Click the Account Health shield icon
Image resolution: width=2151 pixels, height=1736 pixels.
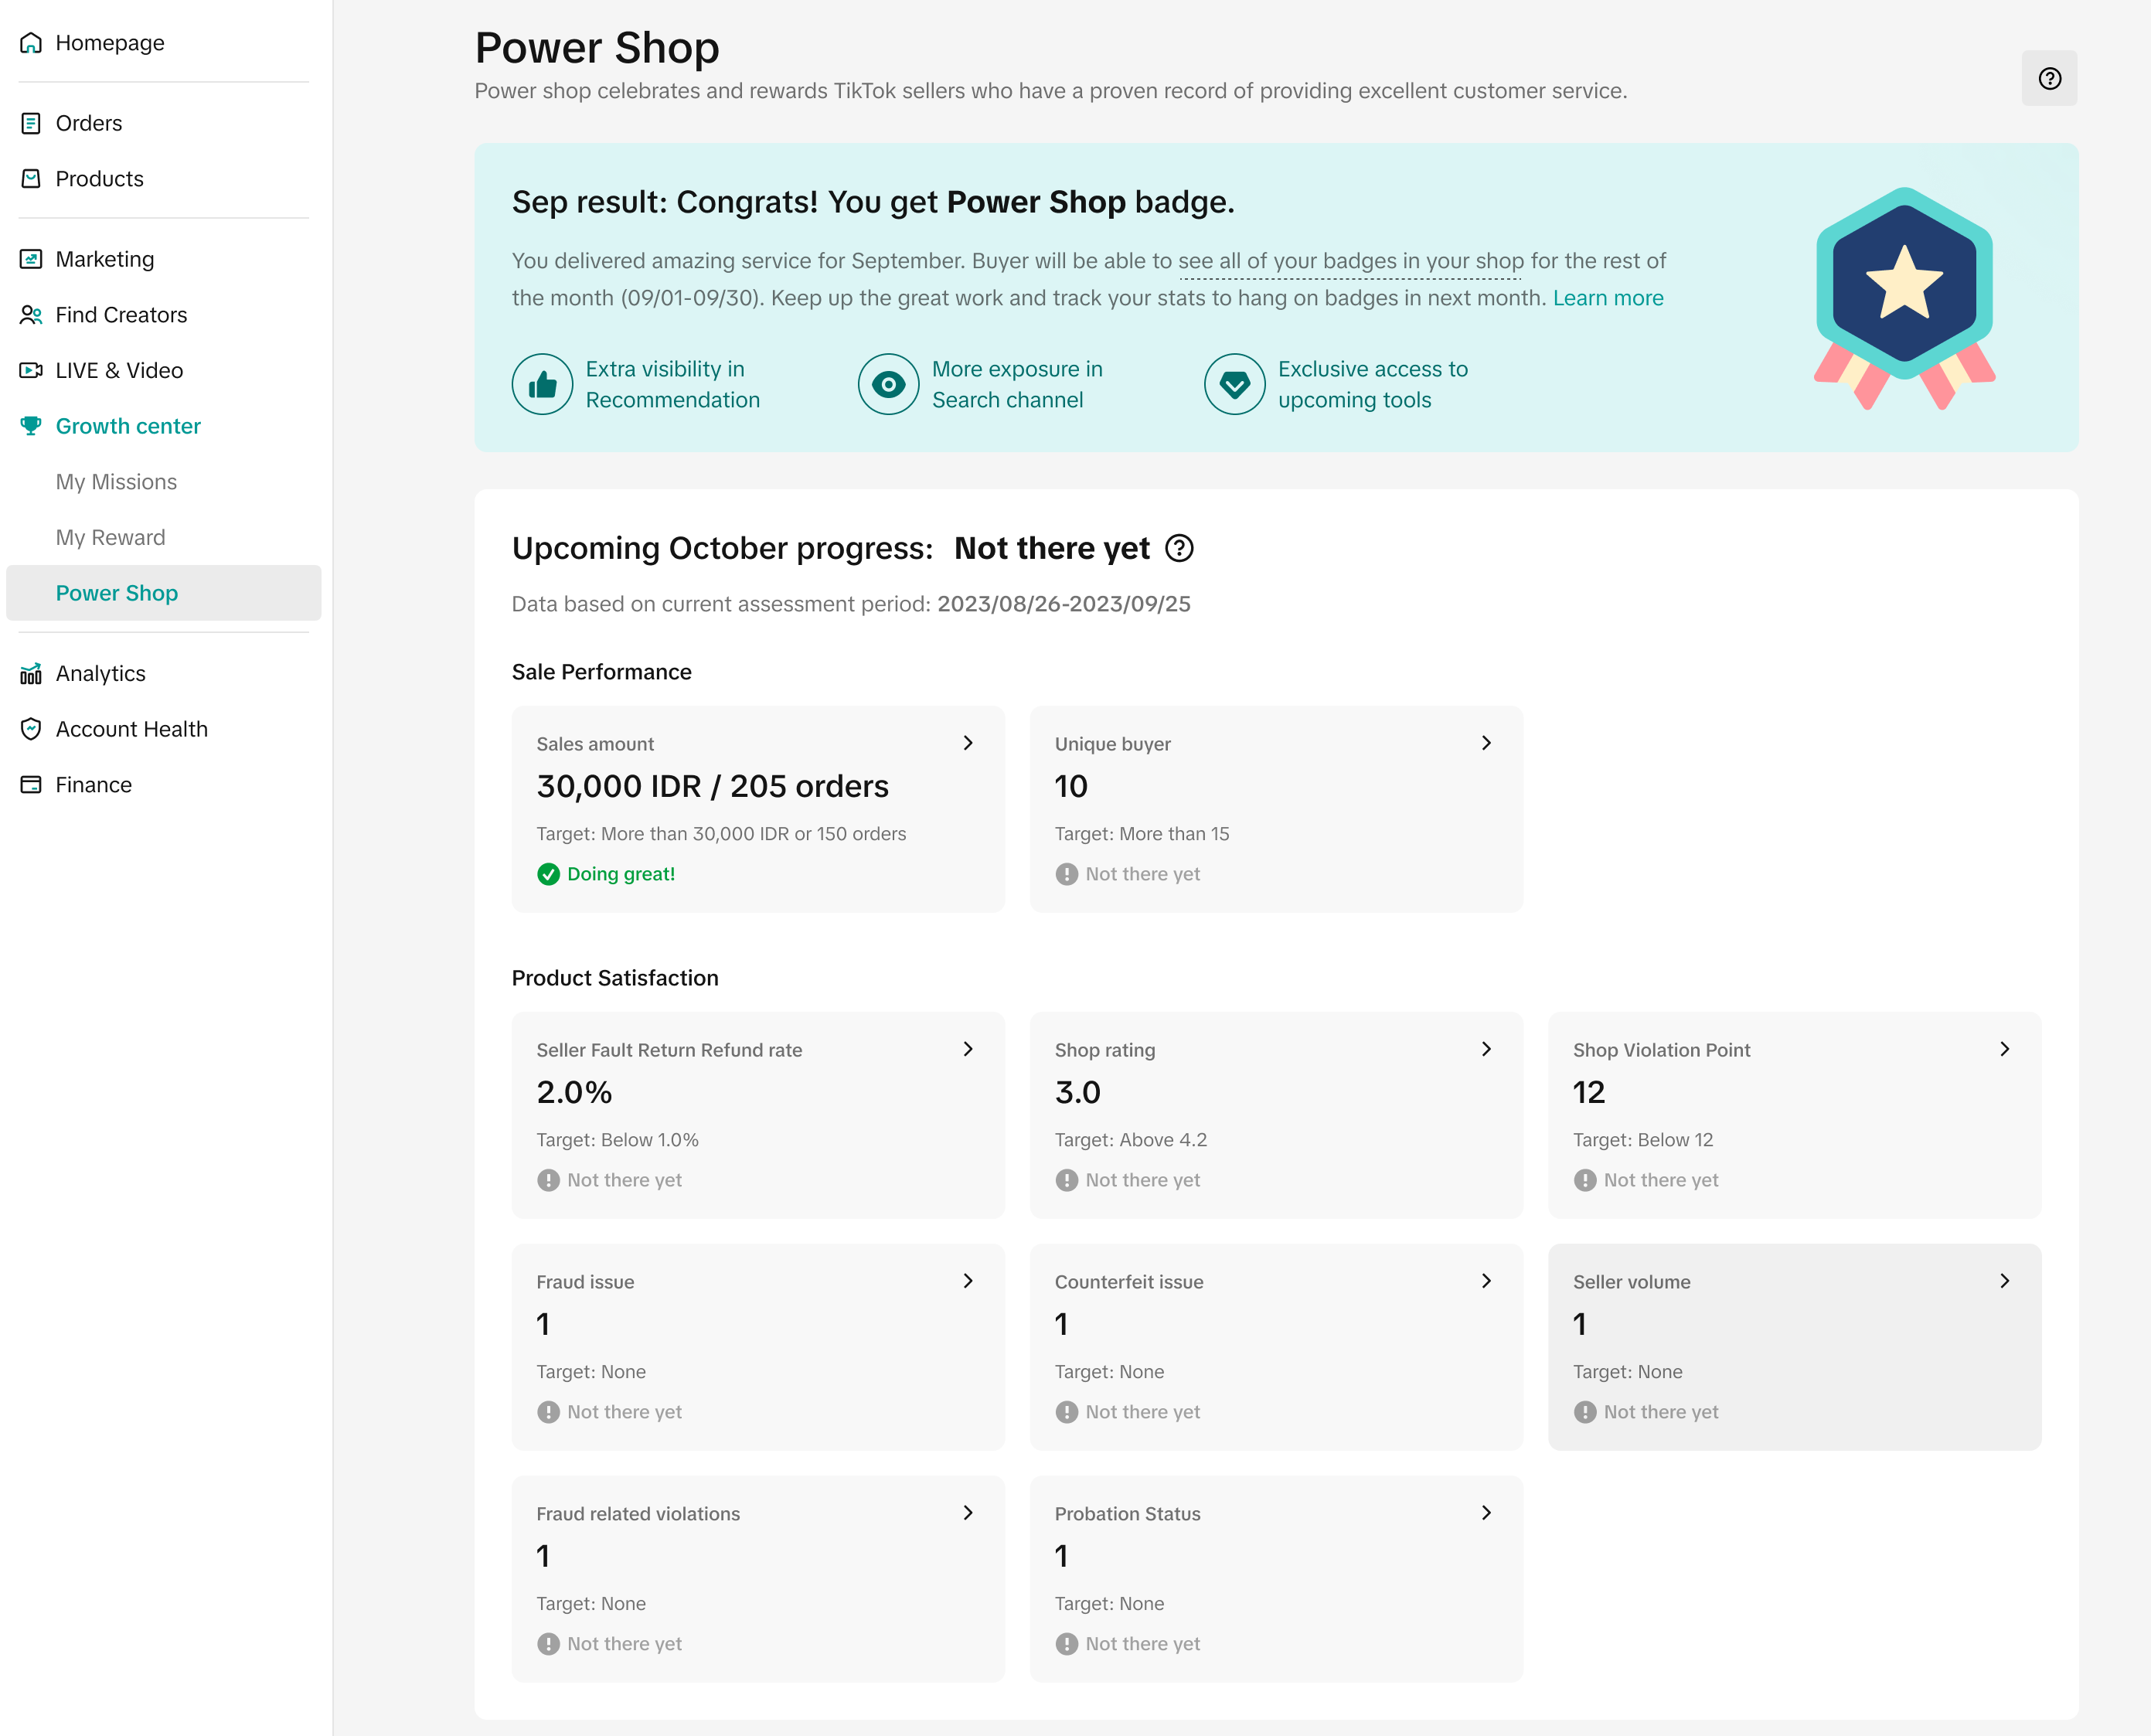click(31, 729)
